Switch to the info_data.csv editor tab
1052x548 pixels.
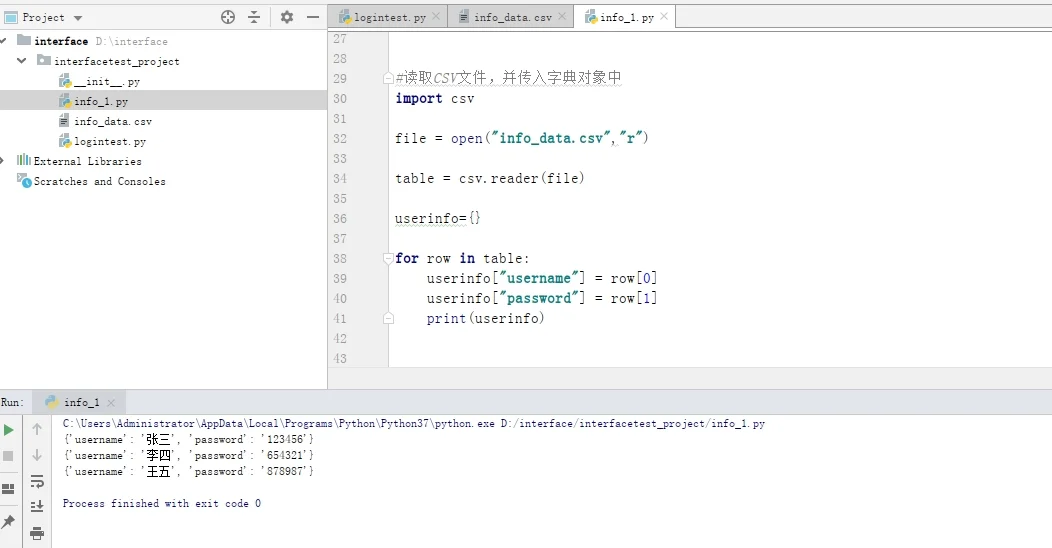click(513, 17)
